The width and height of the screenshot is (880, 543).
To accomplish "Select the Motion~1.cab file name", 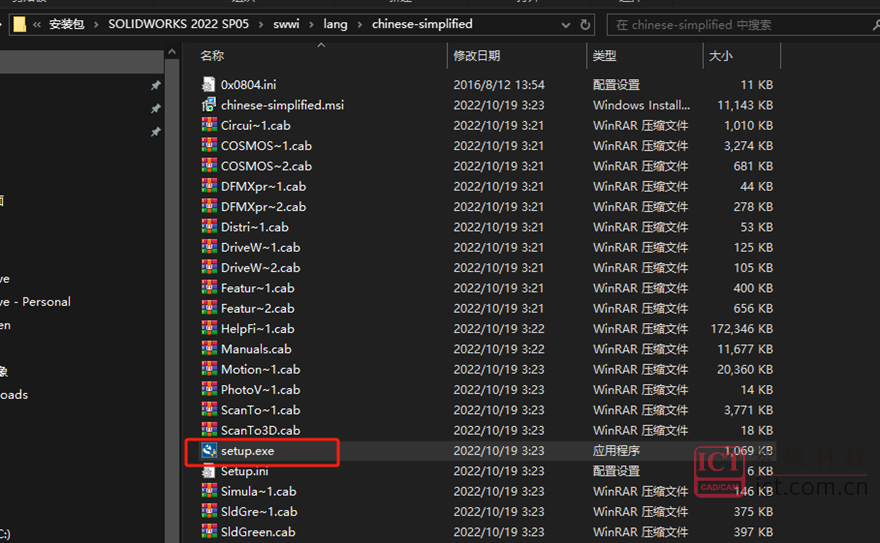I will pos(260,369).
